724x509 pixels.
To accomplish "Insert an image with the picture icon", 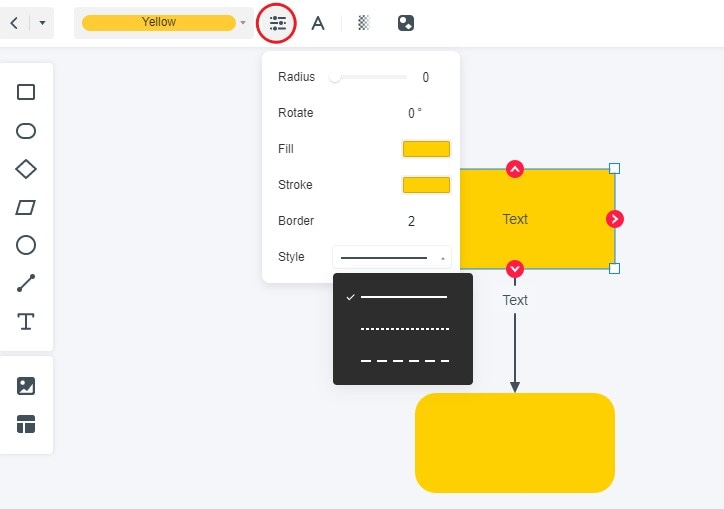I will point(26,386).
